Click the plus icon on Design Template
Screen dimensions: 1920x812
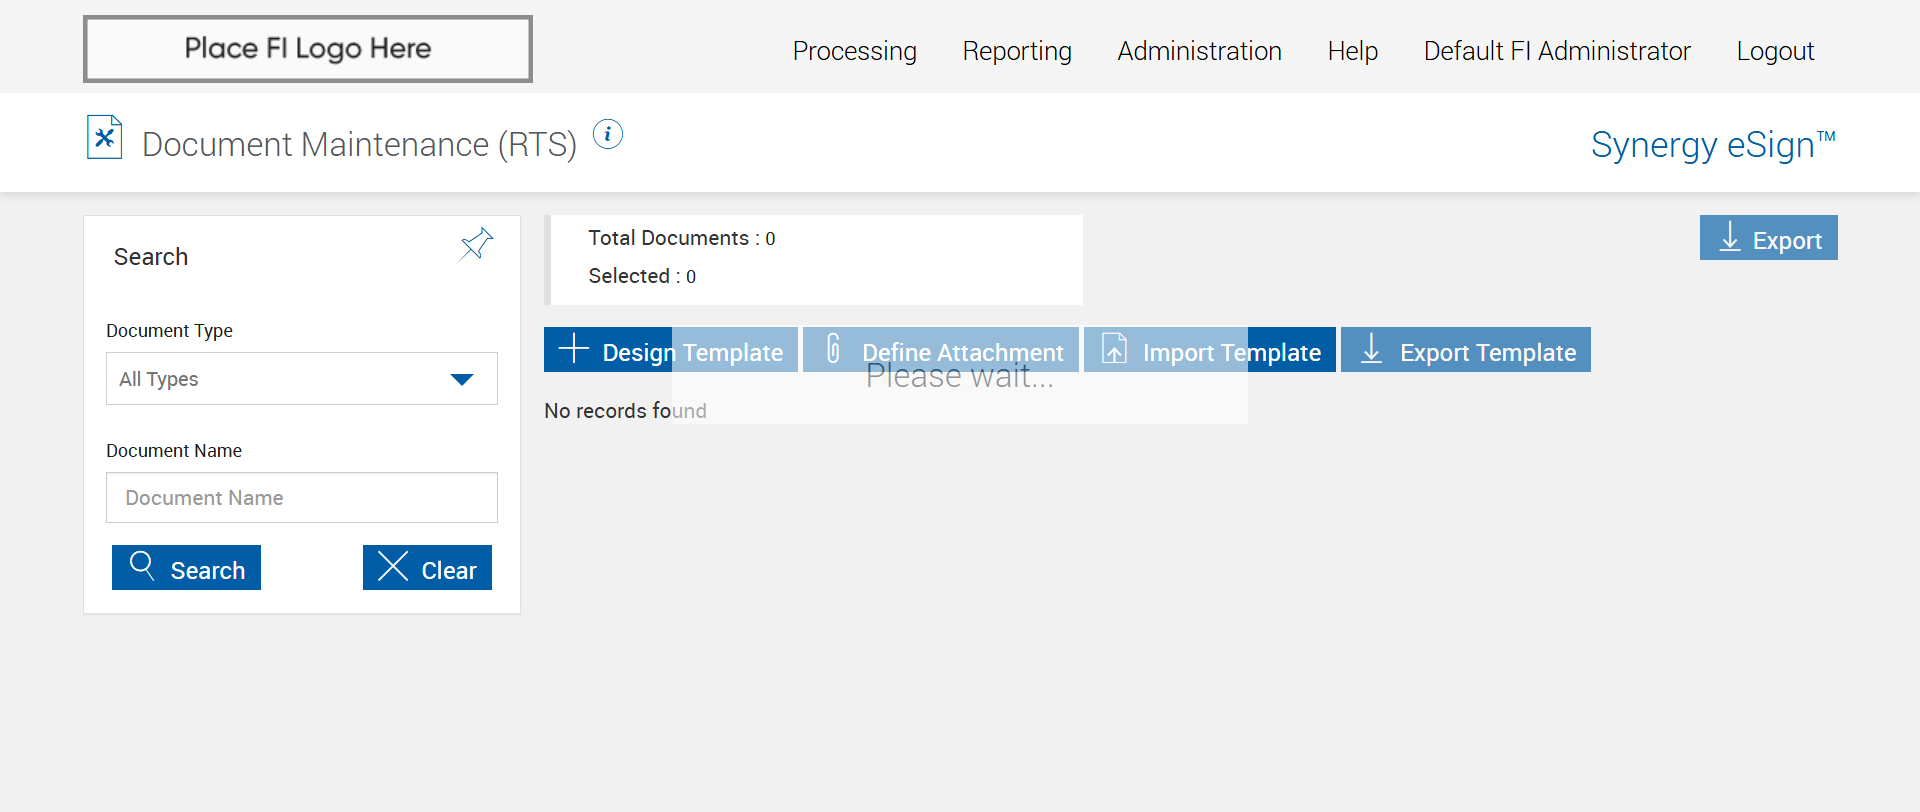click(x=574, y=349)
